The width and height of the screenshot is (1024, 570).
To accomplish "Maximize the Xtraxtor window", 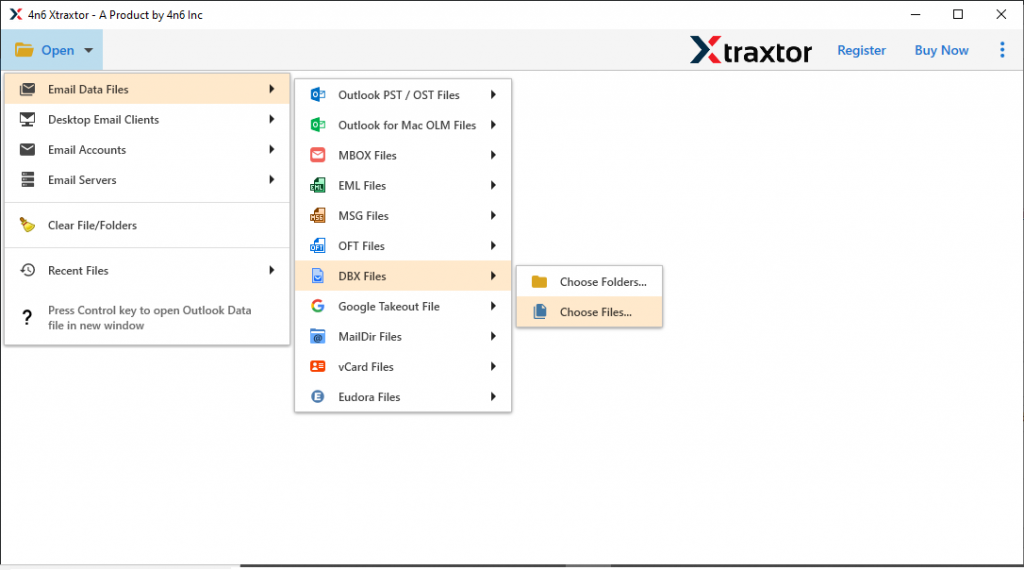I will (x=958, y=14).
